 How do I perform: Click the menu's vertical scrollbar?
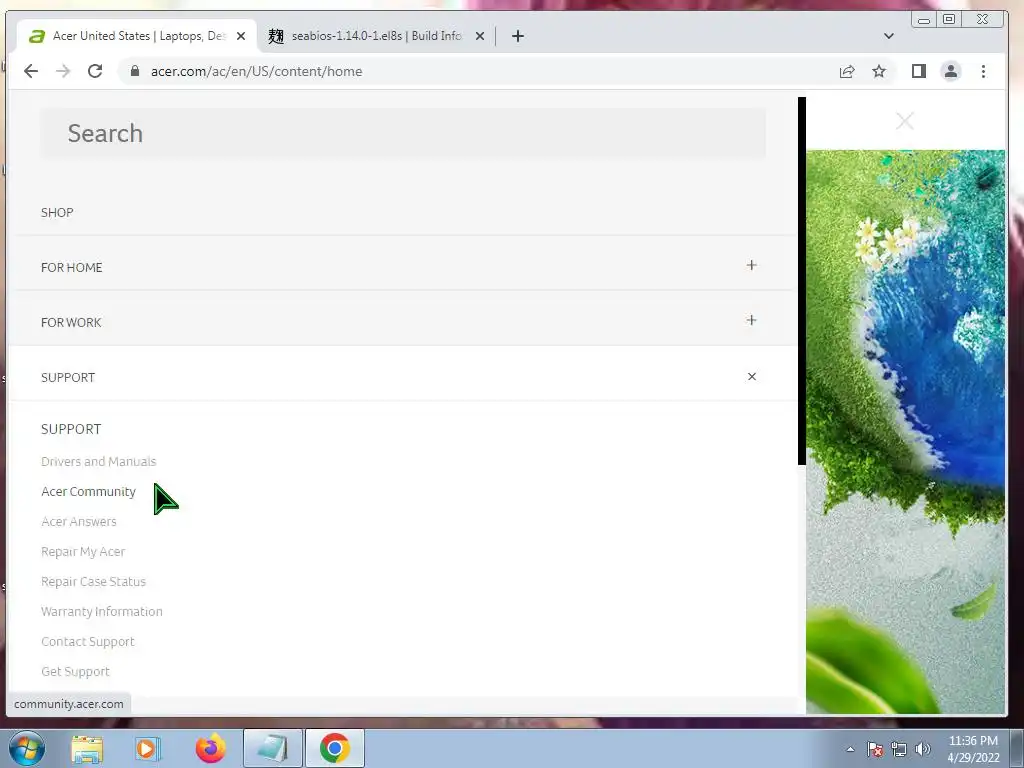click(802, 281)
